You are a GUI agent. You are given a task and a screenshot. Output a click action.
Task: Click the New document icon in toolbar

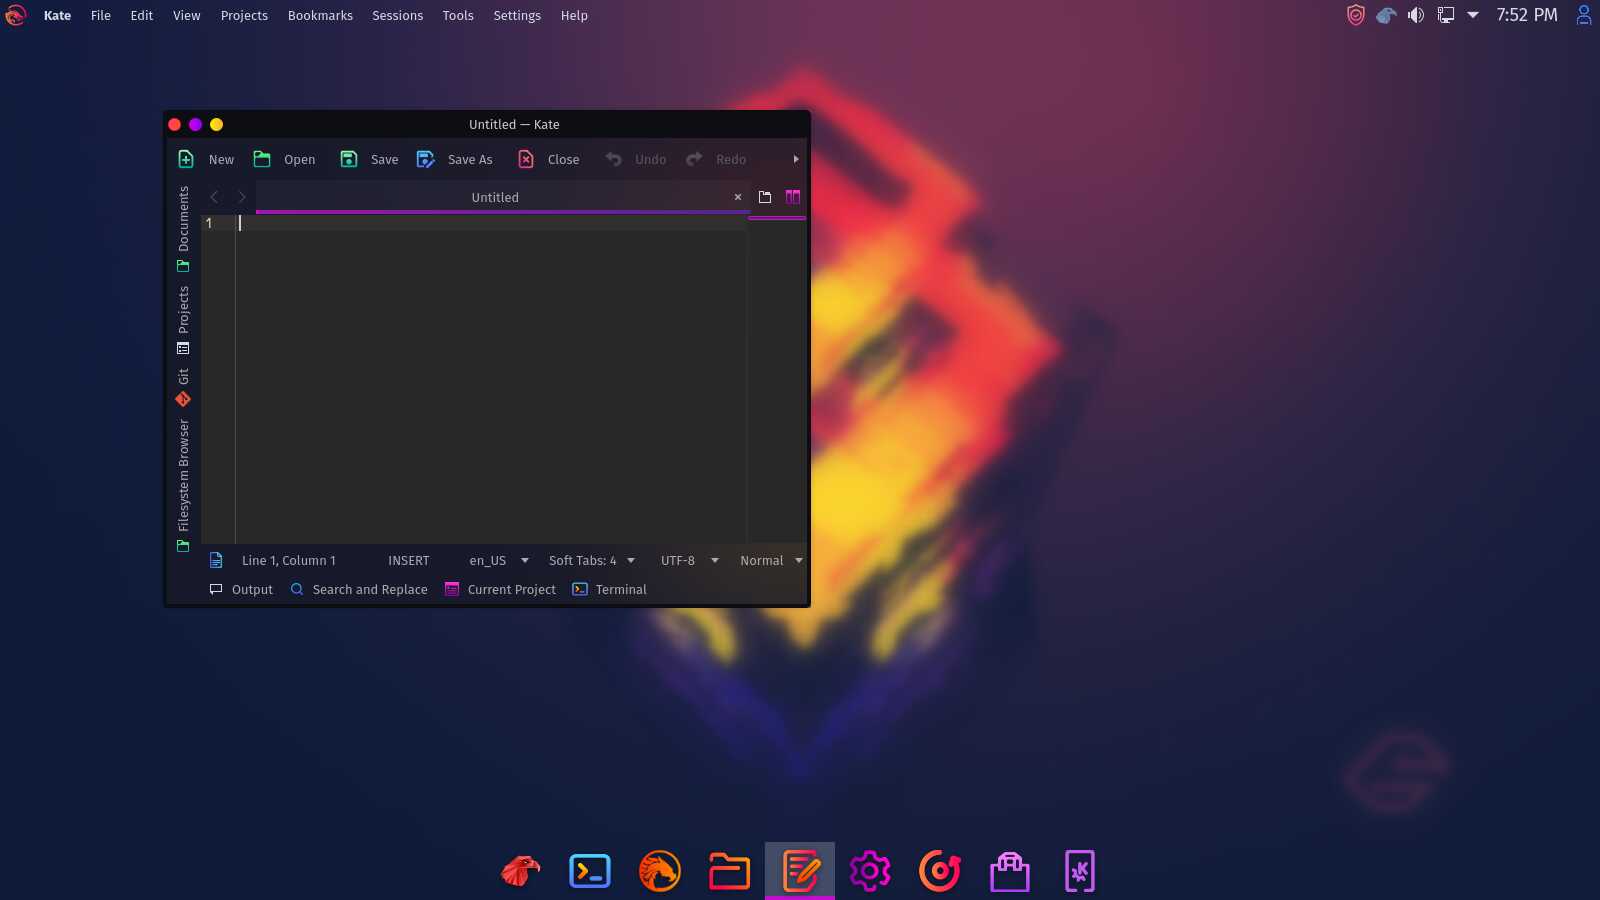(x=186, y=159)
